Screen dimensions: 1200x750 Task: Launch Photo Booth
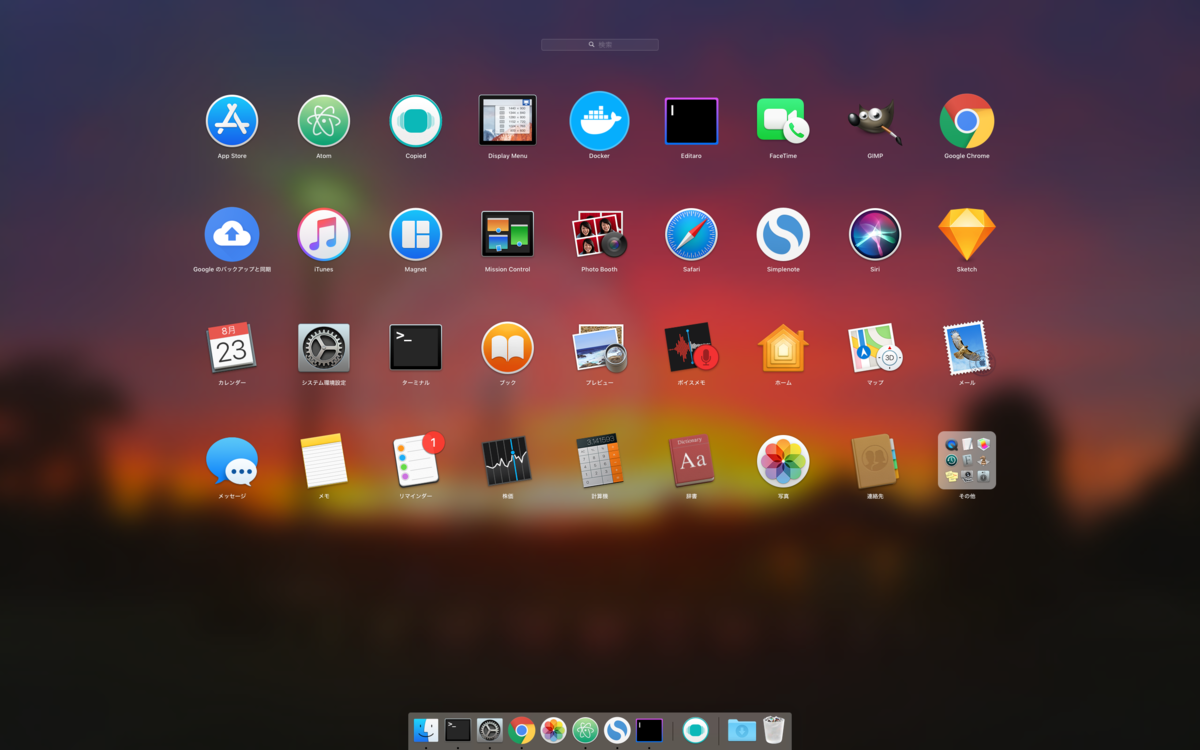click(599, 235)
